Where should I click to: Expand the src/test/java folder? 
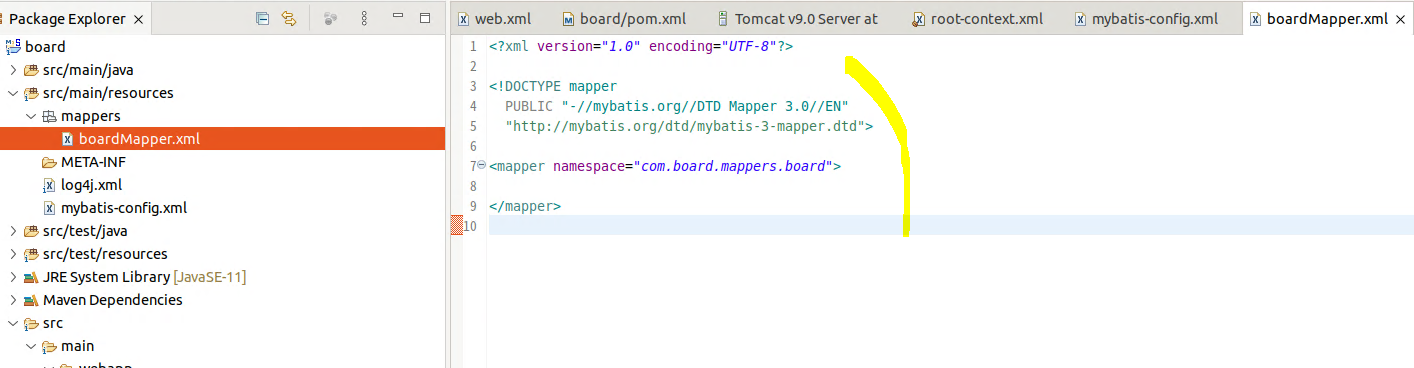(13, 231)
